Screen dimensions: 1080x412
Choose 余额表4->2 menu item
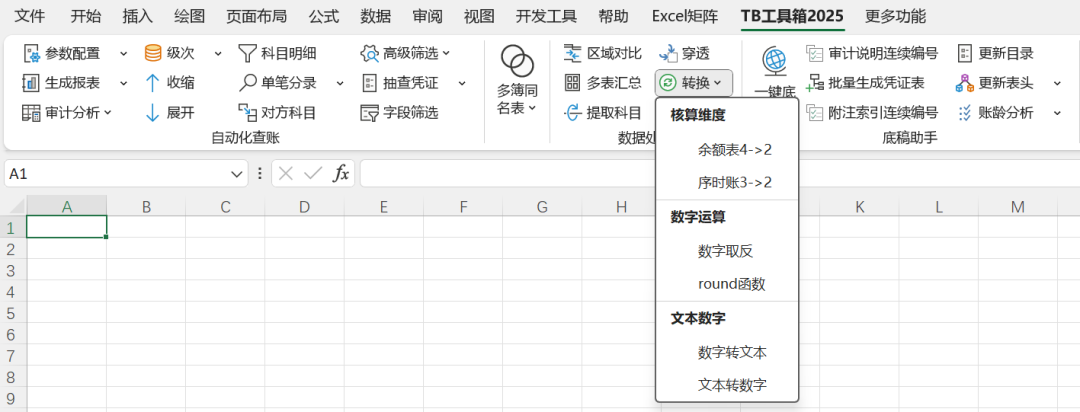click(727, 150)
